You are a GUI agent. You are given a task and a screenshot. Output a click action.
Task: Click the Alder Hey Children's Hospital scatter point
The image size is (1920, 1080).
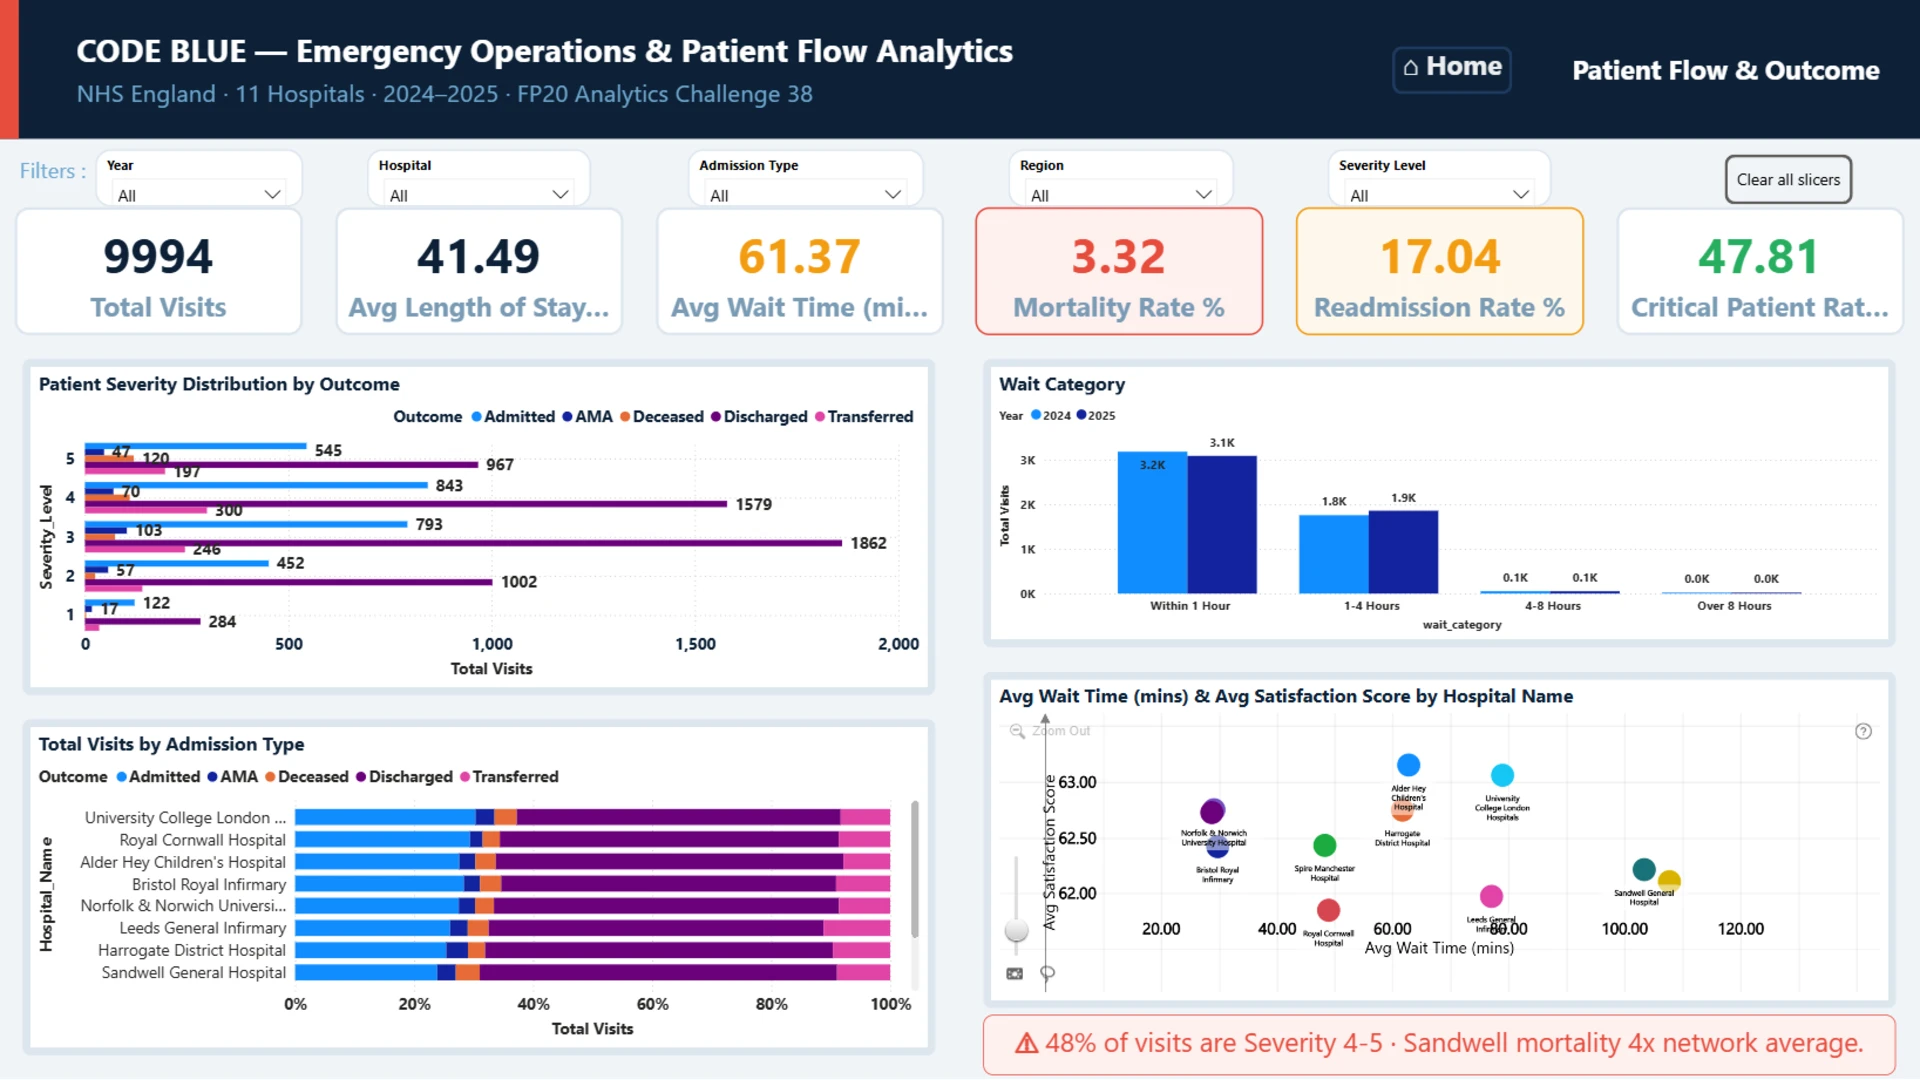(x=1408, y=765)
